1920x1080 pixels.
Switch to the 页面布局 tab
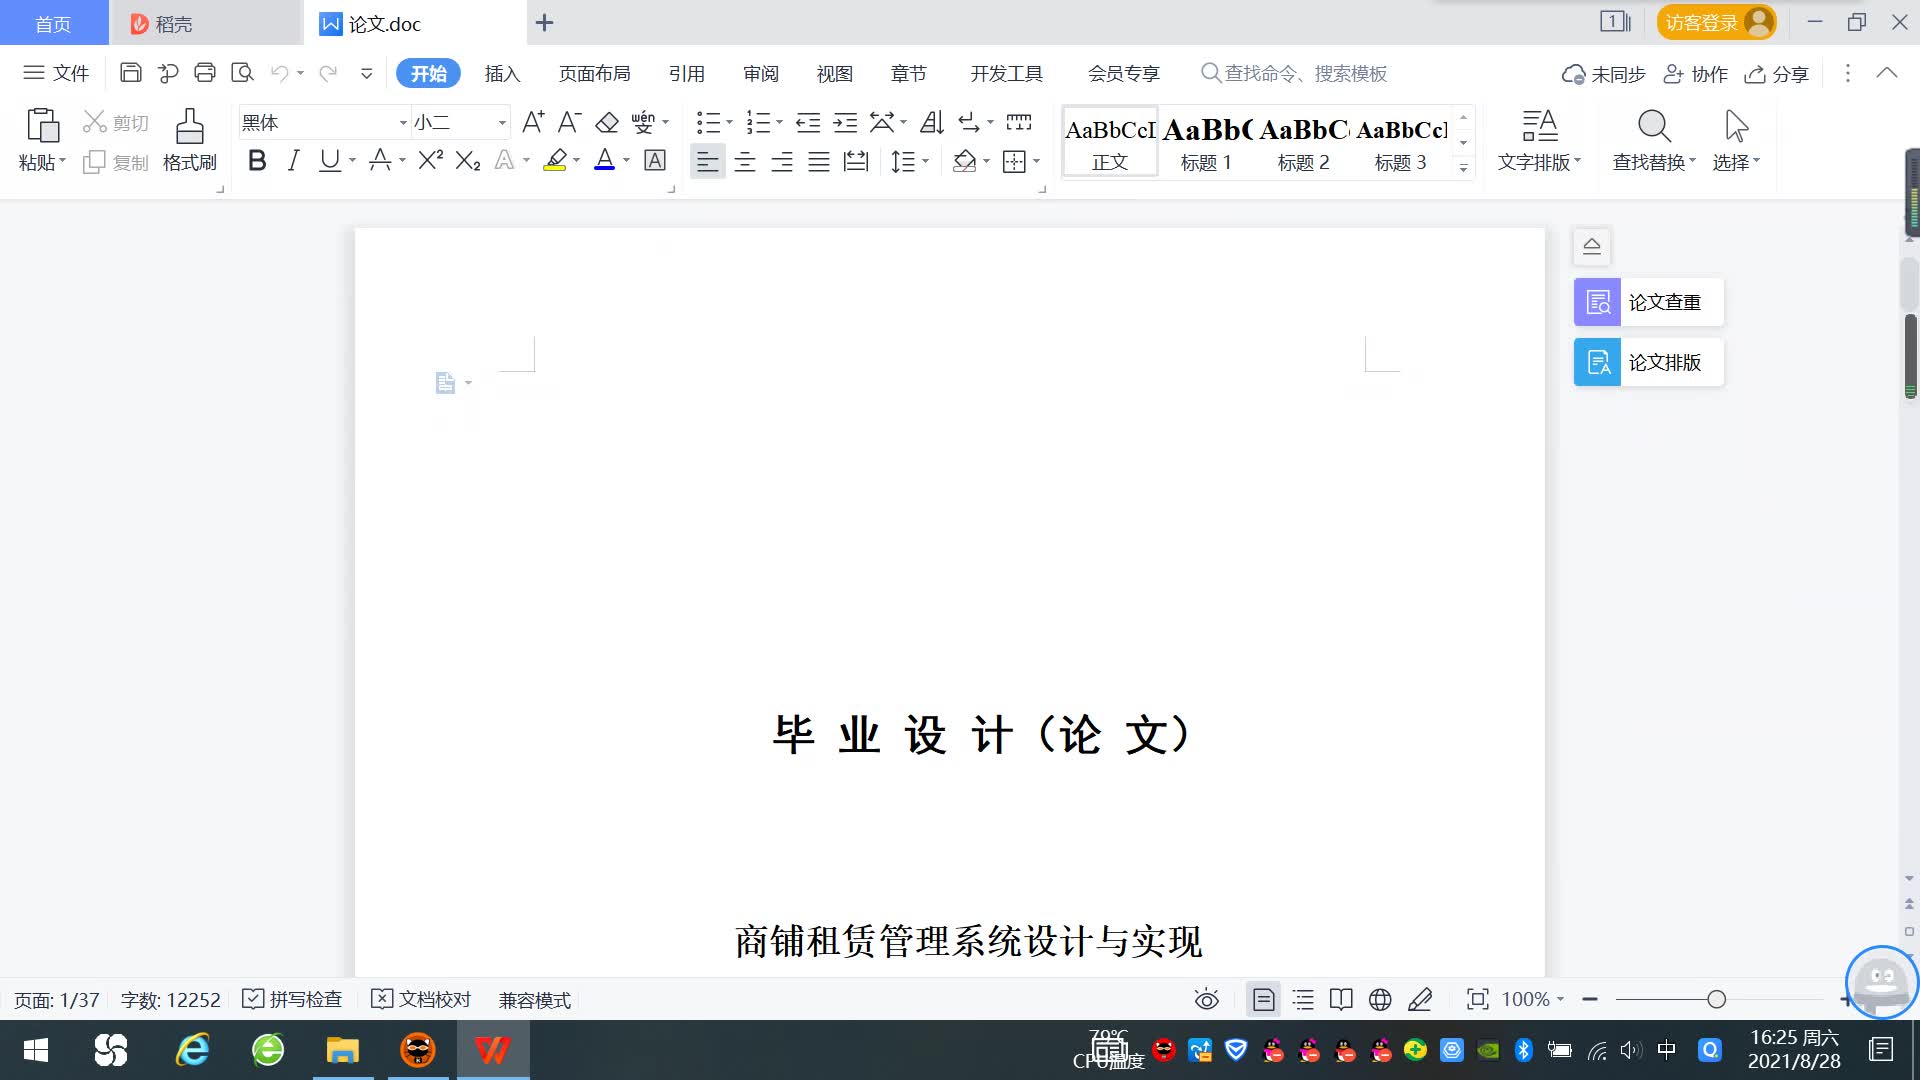[x=594, y=73]
